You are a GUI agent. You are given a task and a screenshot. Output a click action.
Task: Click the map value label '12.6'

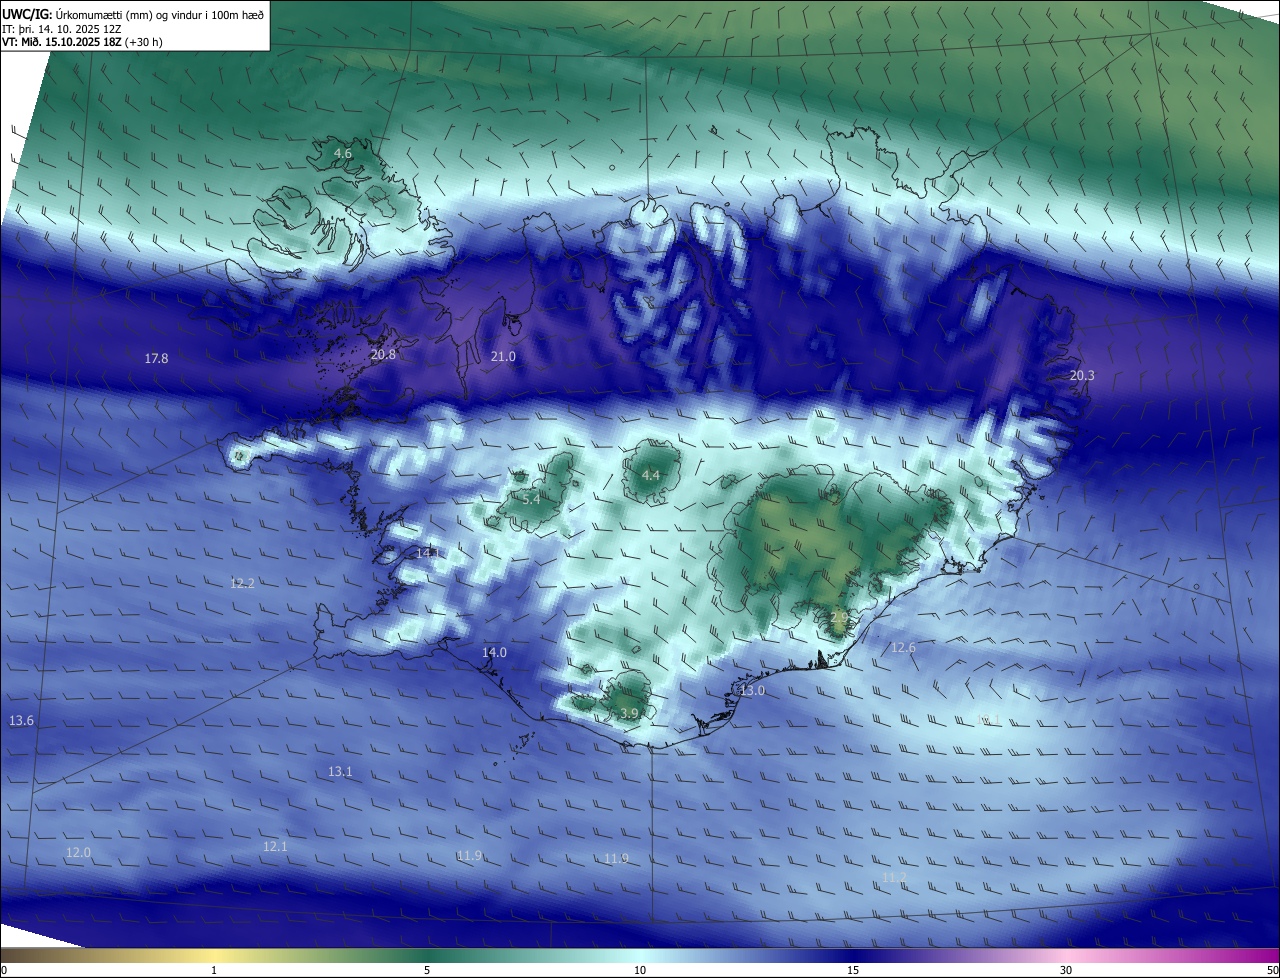coord(903,648)
